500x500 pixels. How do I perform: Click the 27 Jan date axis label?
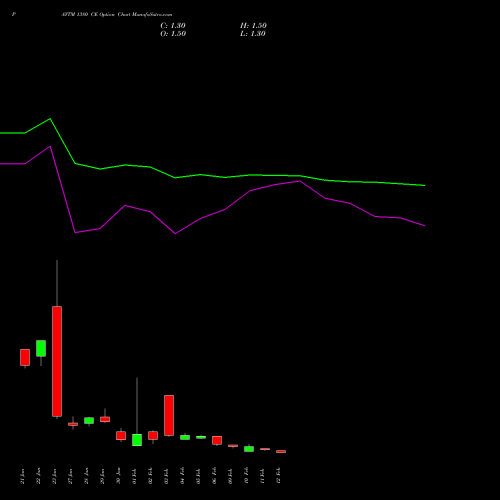70,476
